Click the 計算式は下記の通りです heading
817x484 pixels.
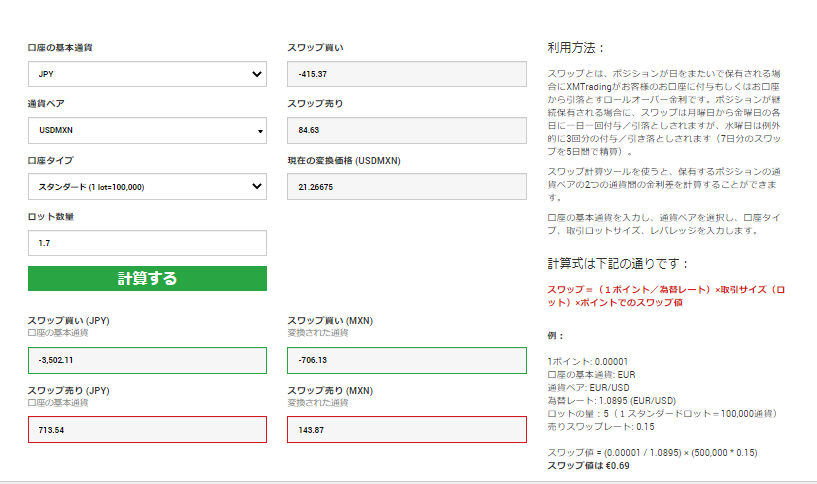click(x=618, y=264)
